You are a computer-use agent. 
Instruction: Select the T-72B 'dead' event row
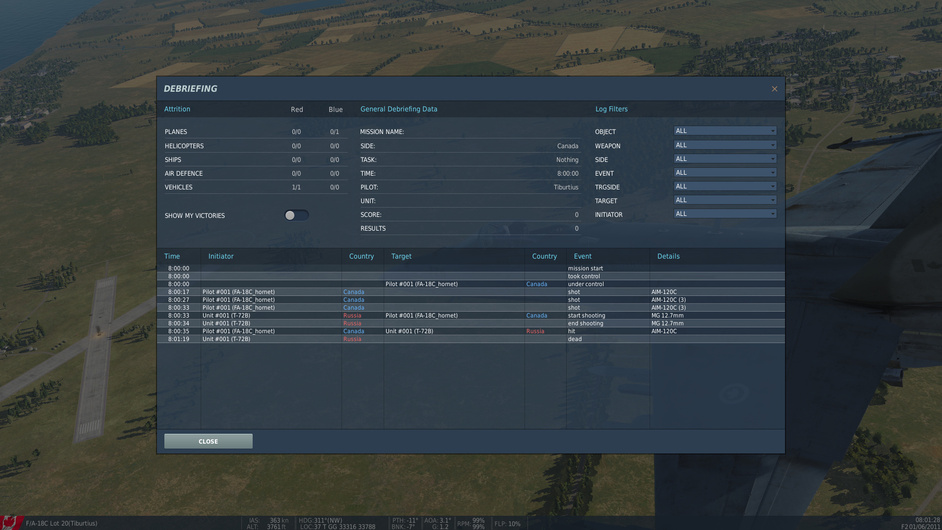[470, 339]
